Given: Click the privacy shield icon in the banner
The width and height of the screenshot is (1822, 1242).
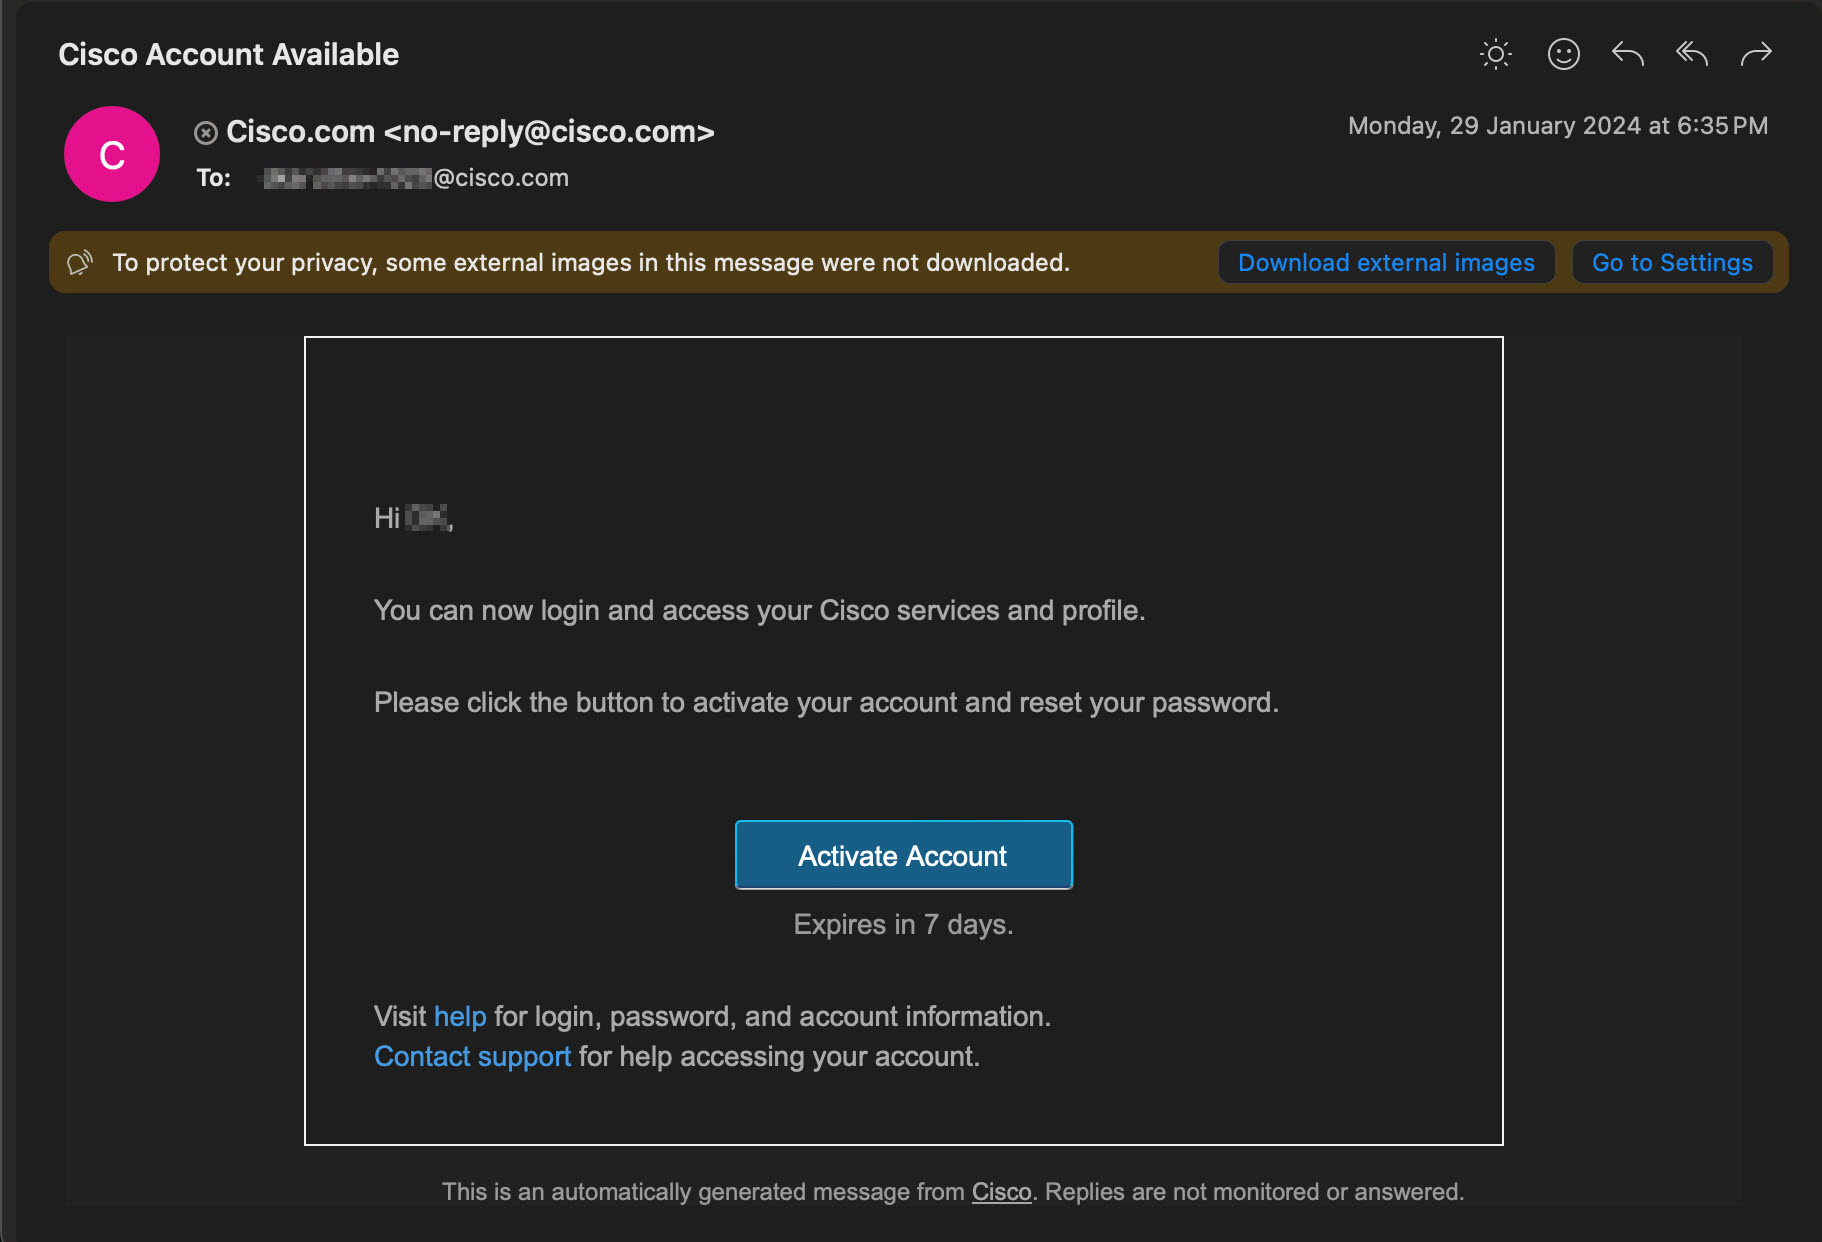Looking at the screenshot, I should pyautogui.click(x=80, y=263).
